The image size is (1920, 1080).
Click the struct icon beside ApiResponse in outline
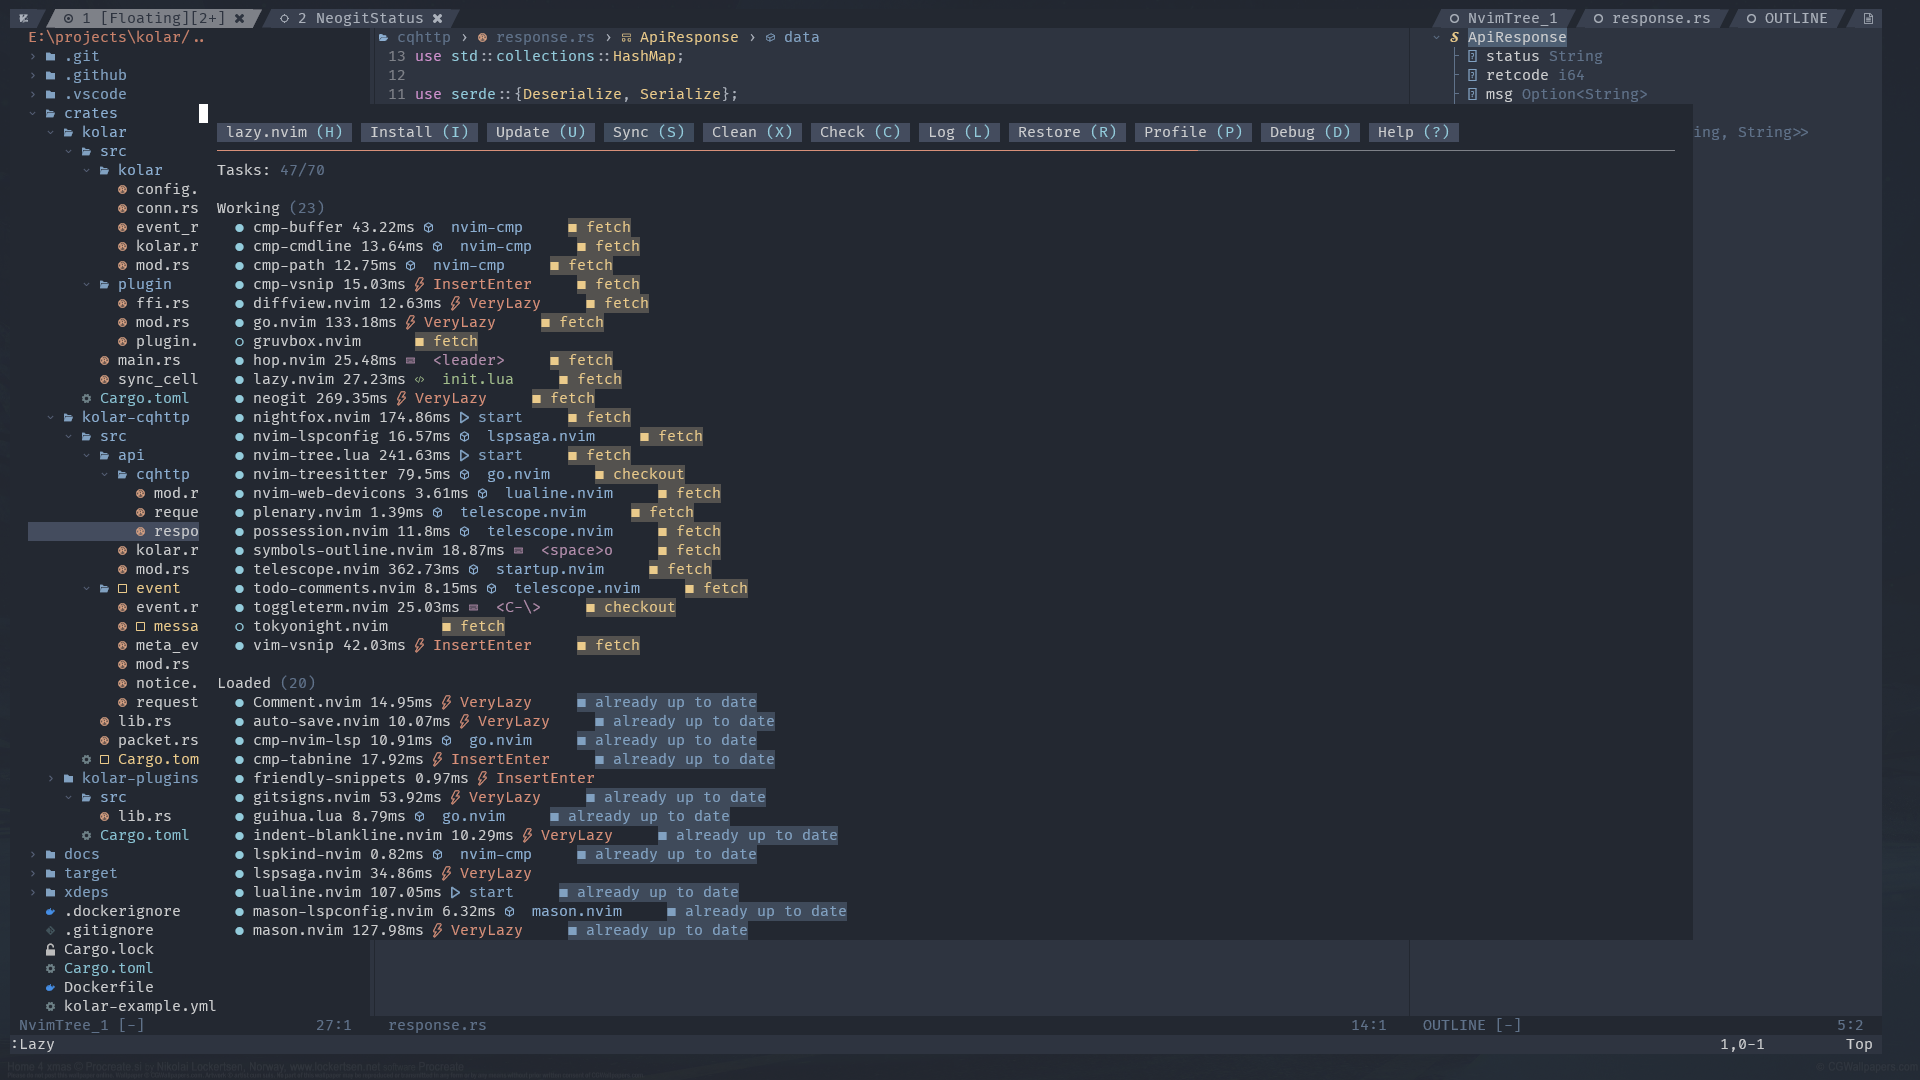1454,37
